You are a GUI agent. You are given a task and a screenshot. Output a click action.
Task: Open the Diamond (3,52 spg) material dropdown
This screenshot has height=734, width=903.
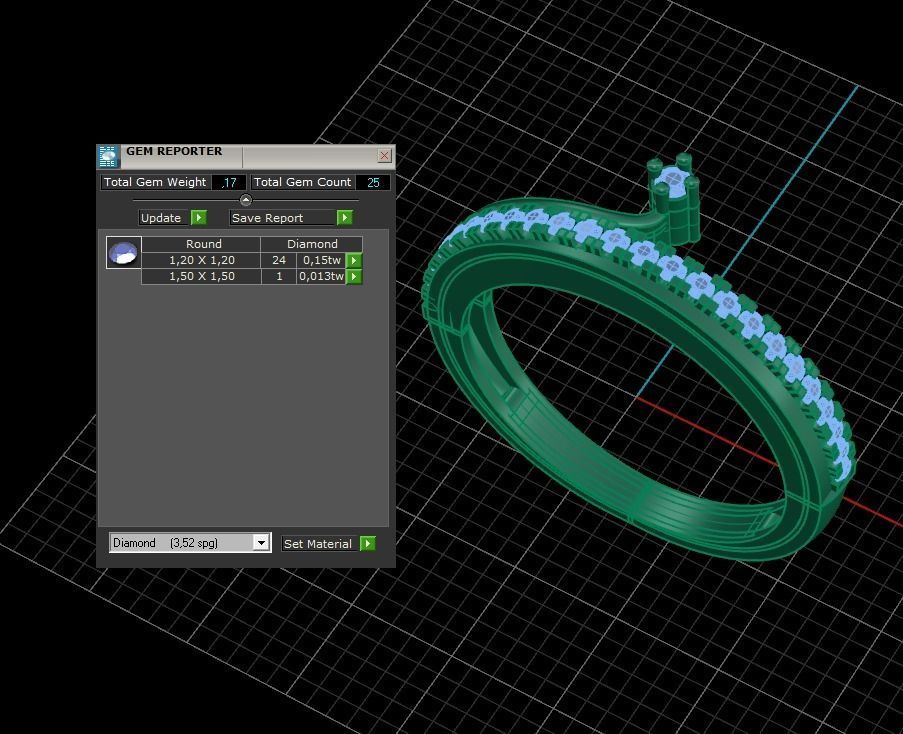[x=261, y=543]
